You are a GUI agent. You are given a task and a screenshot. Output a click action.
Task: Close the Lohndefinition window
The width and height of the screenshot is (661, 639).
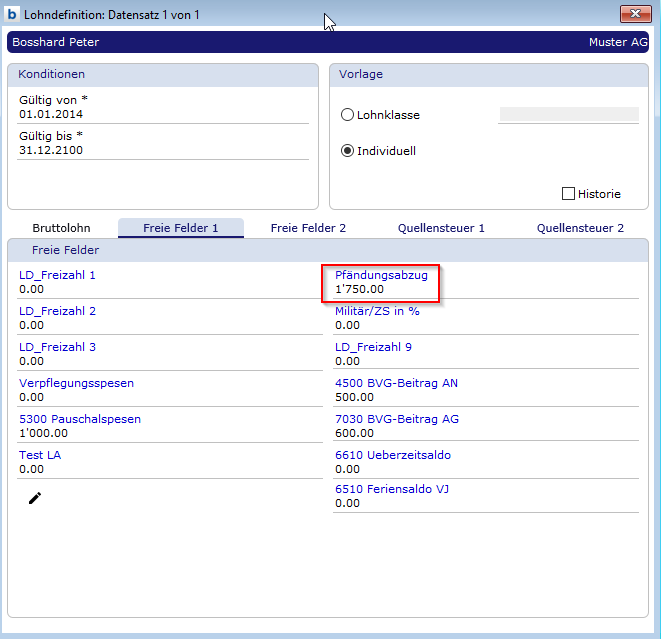pos(636,13)
